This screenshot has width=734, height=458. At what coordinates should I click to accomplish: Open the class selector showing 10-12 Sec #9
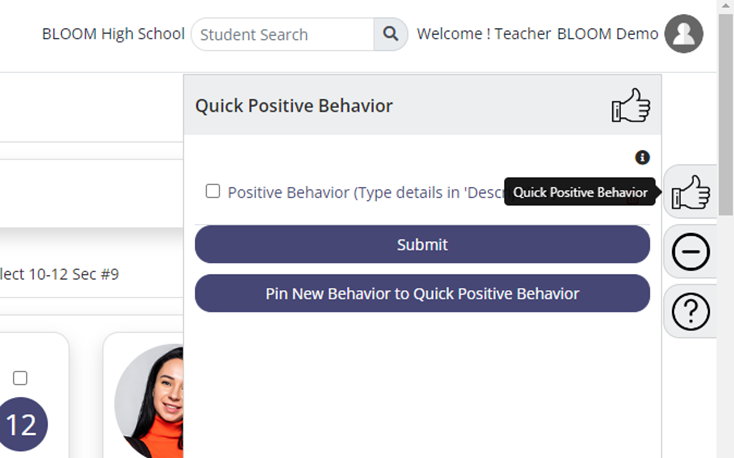tap(59, 274)
